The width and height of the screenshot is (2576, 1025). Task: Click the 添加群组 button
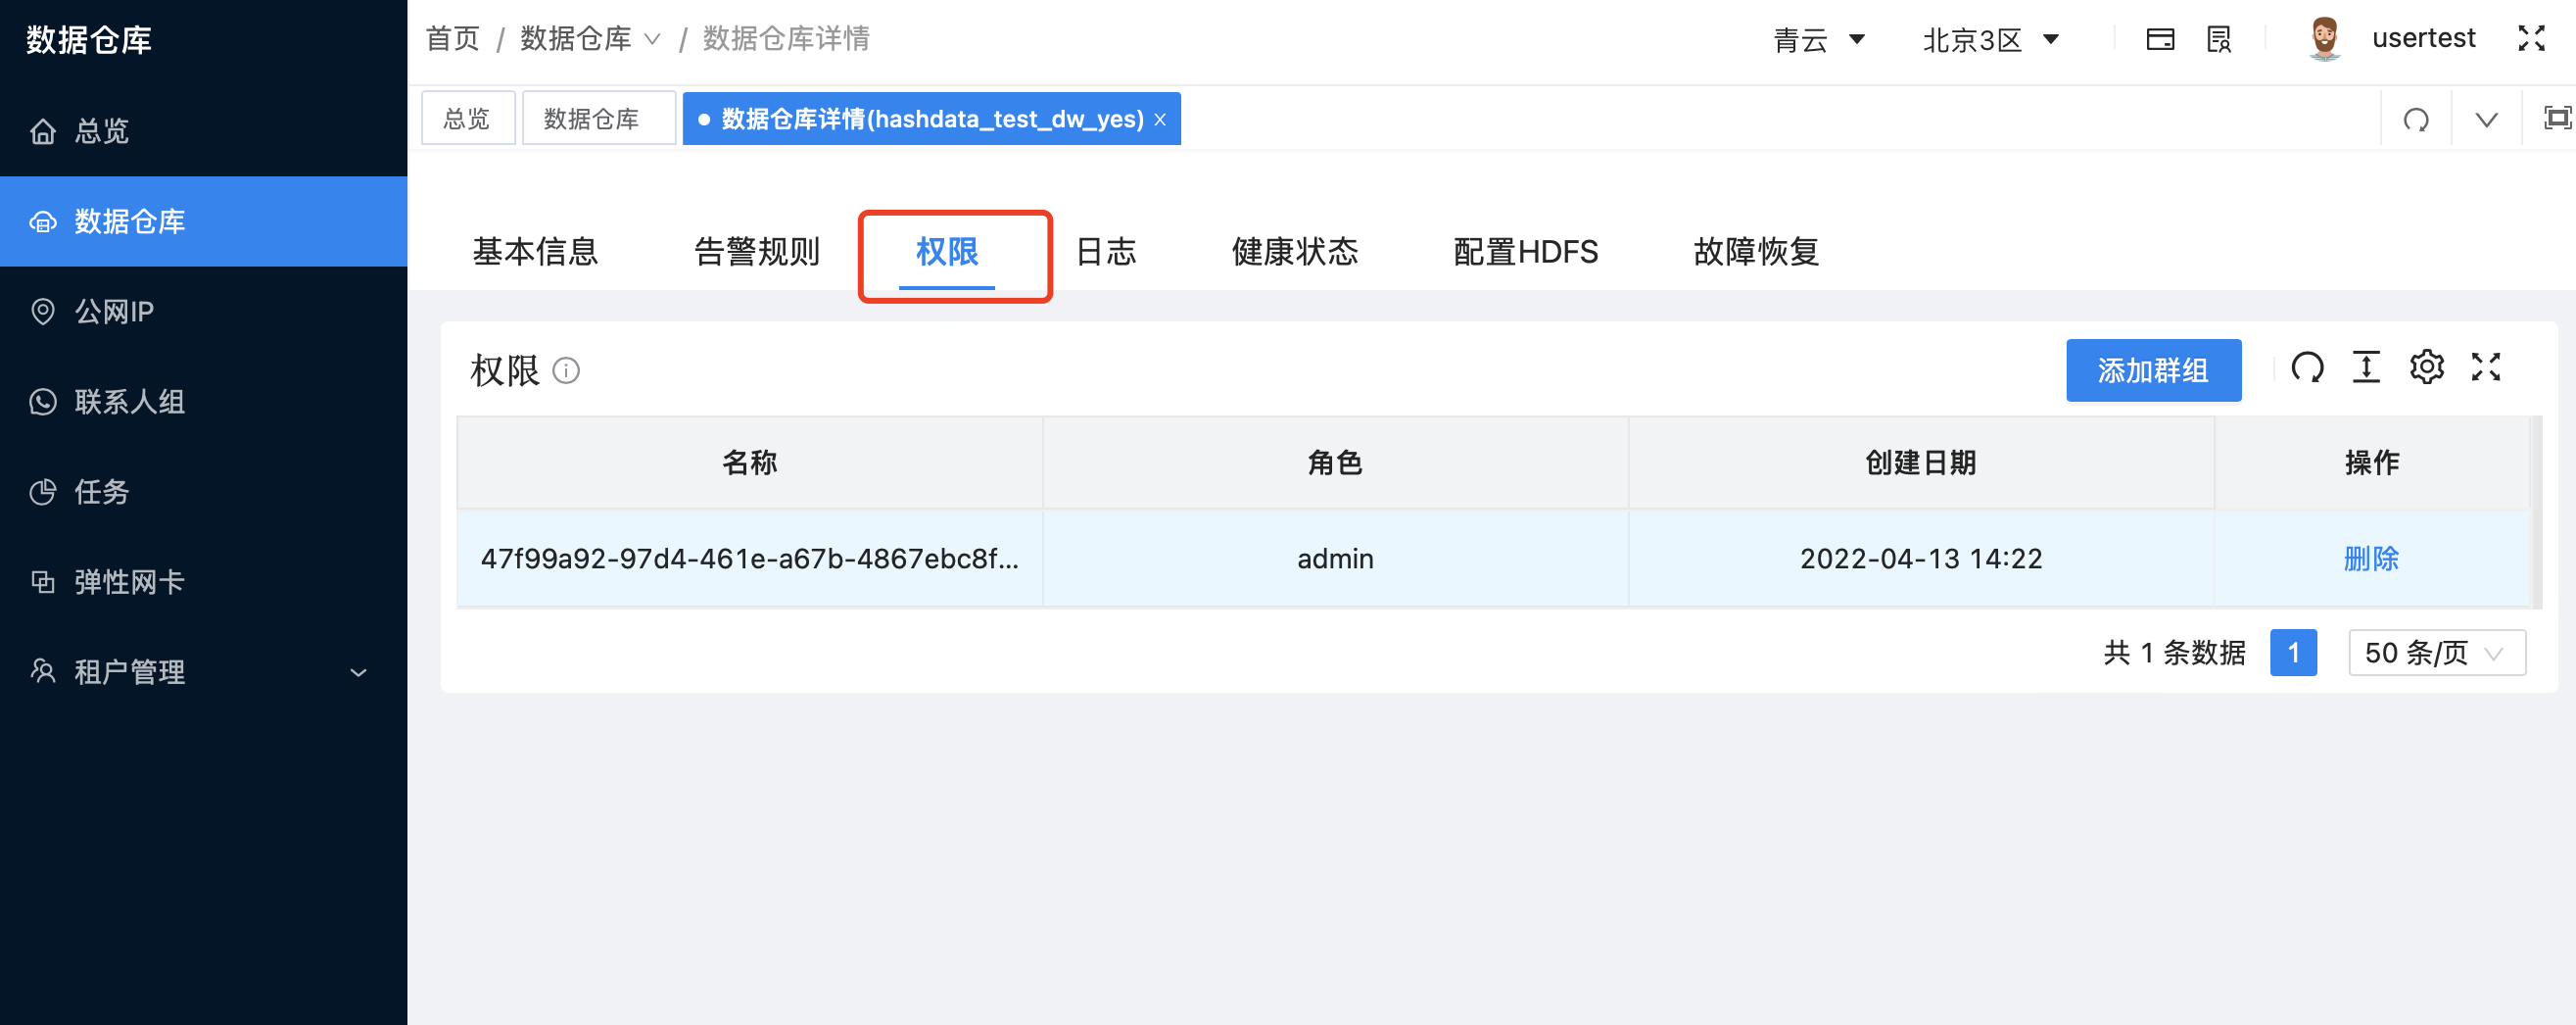2153,370
